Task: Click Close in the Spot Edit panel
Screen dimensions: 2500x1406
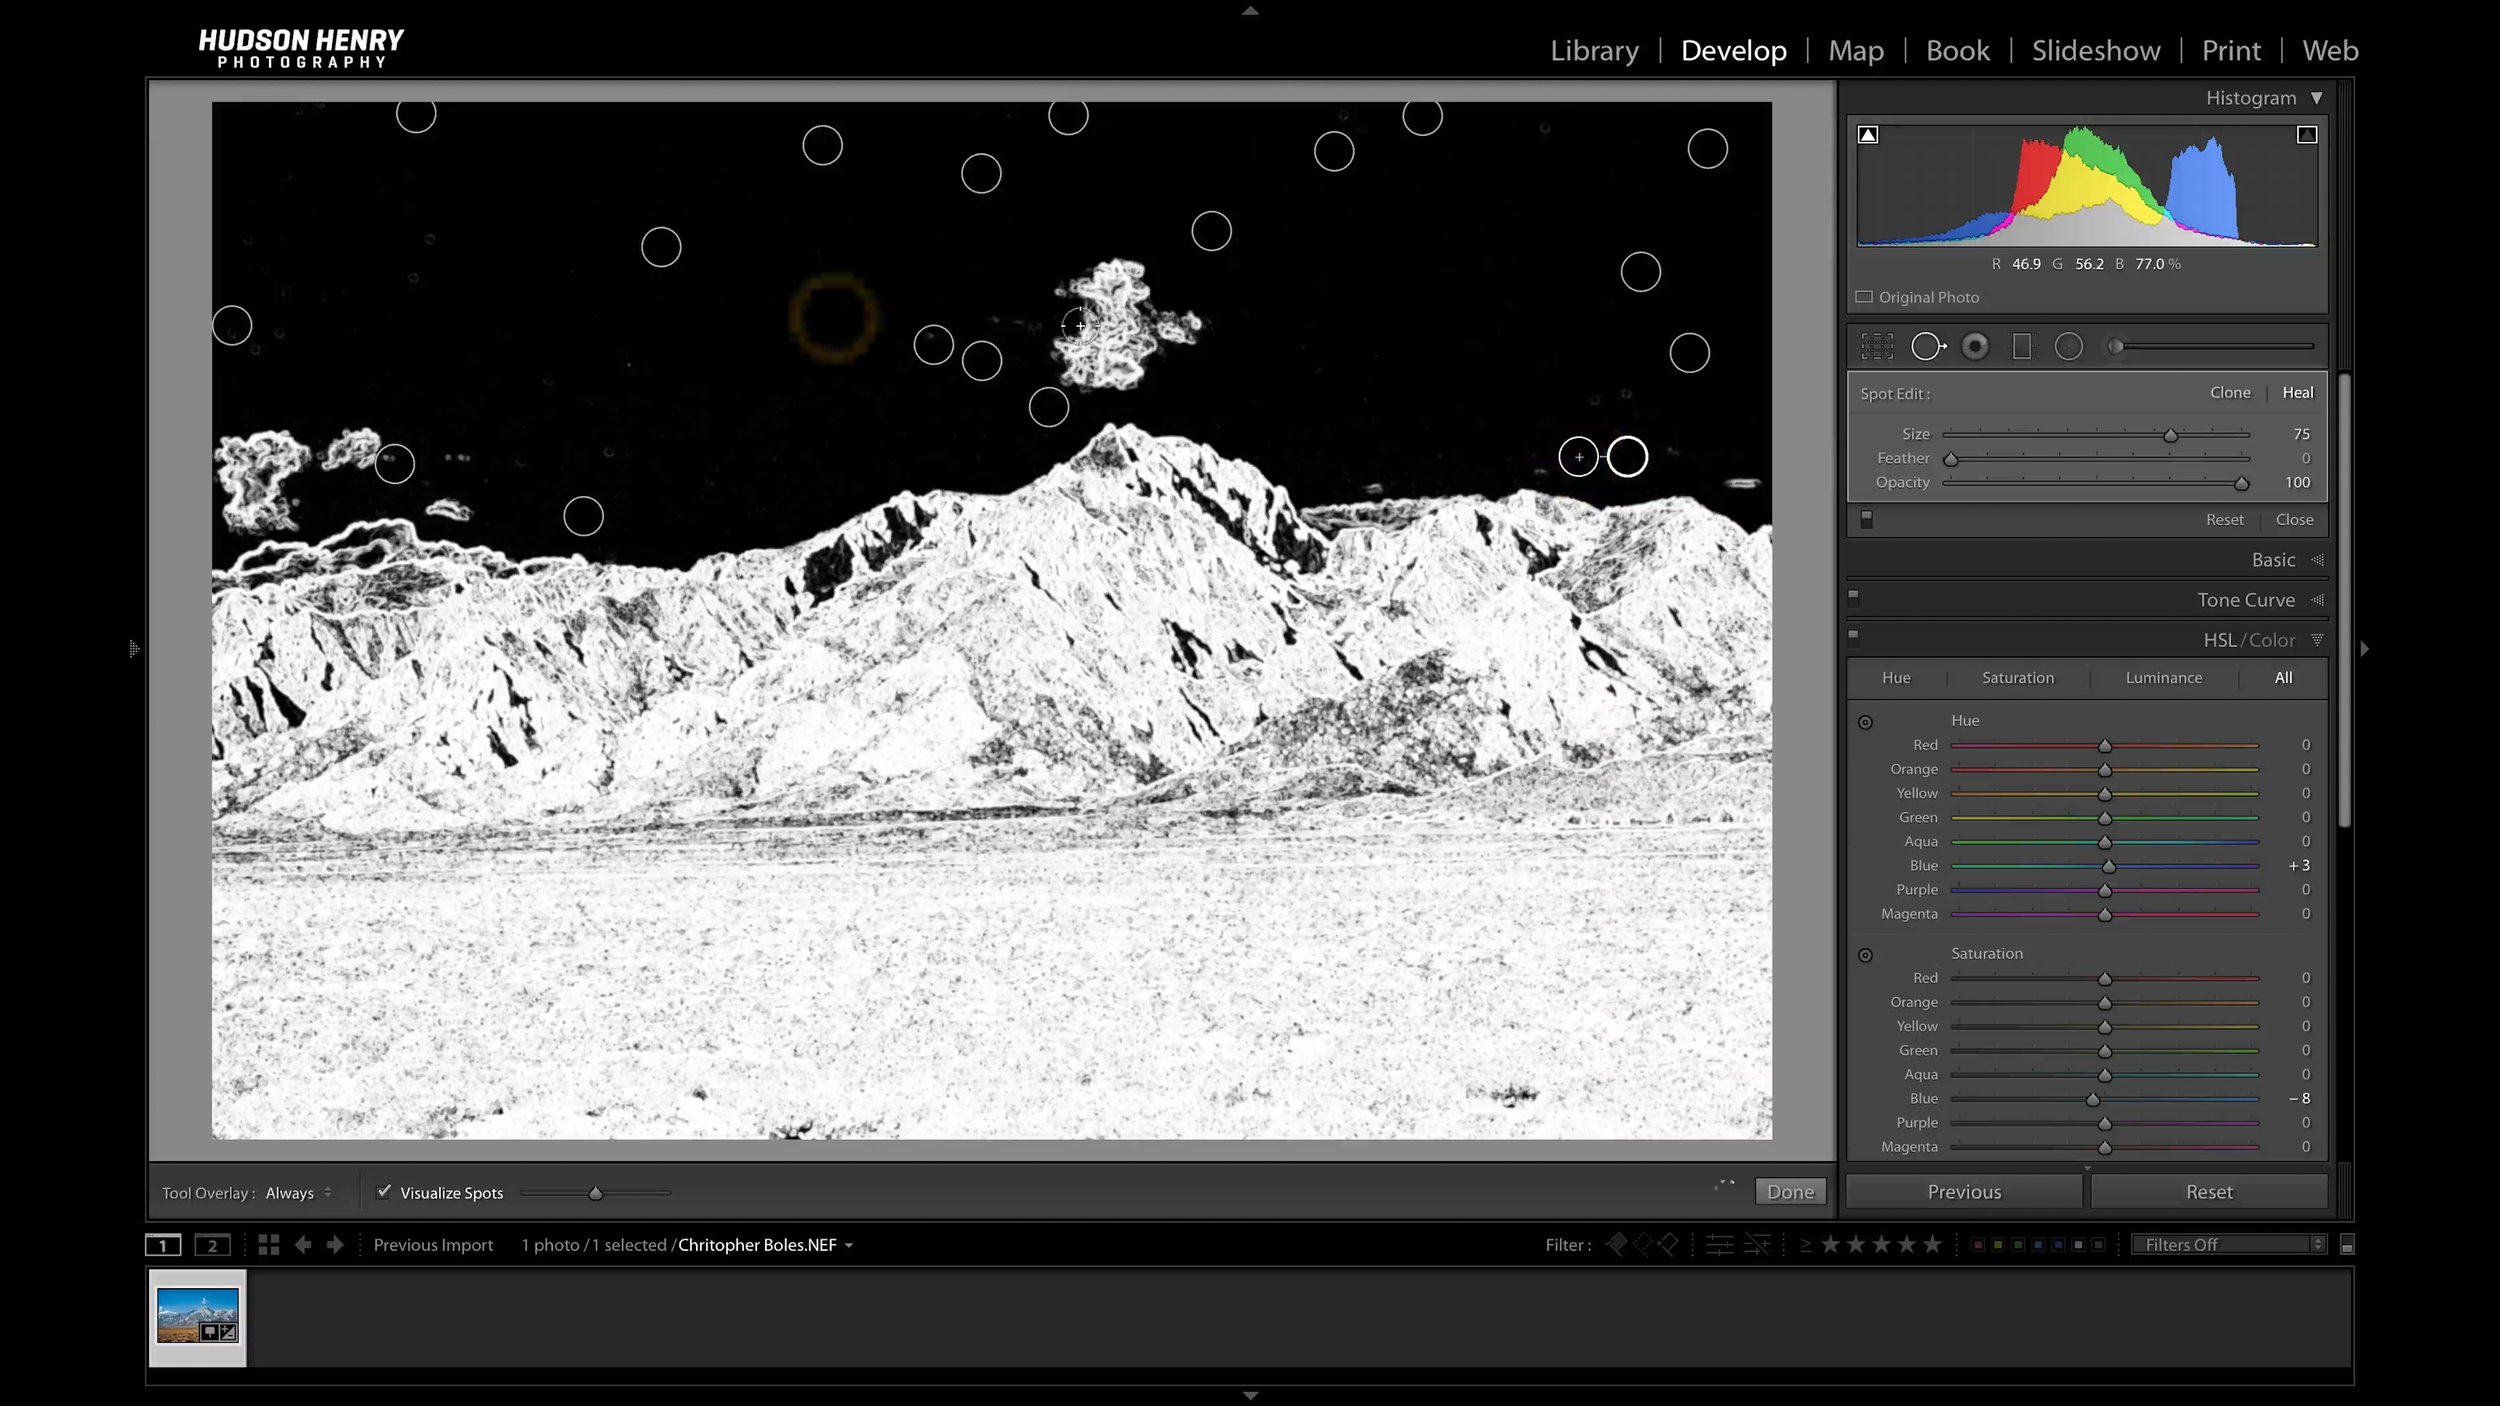Action: pos(2294,520)
